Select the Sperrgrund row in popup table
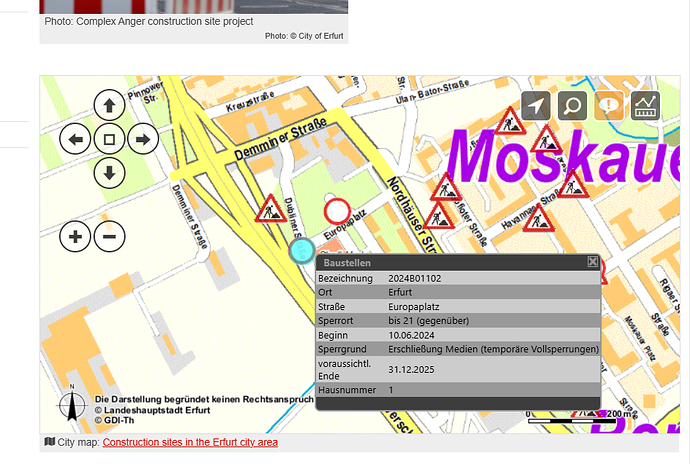Screen dimensions: 690x464 [458, 349]
